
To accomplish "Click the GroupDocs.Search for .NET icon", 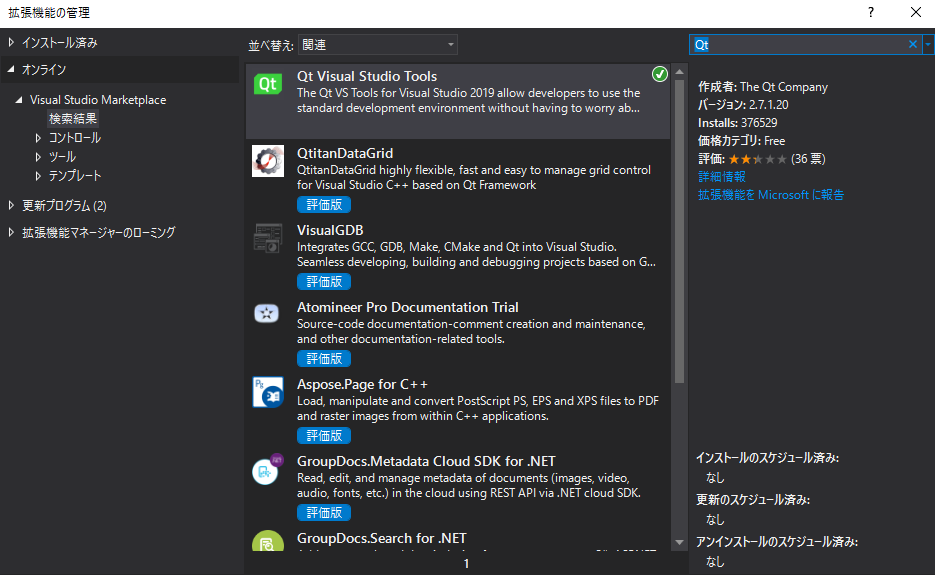I will click(268, 541).
